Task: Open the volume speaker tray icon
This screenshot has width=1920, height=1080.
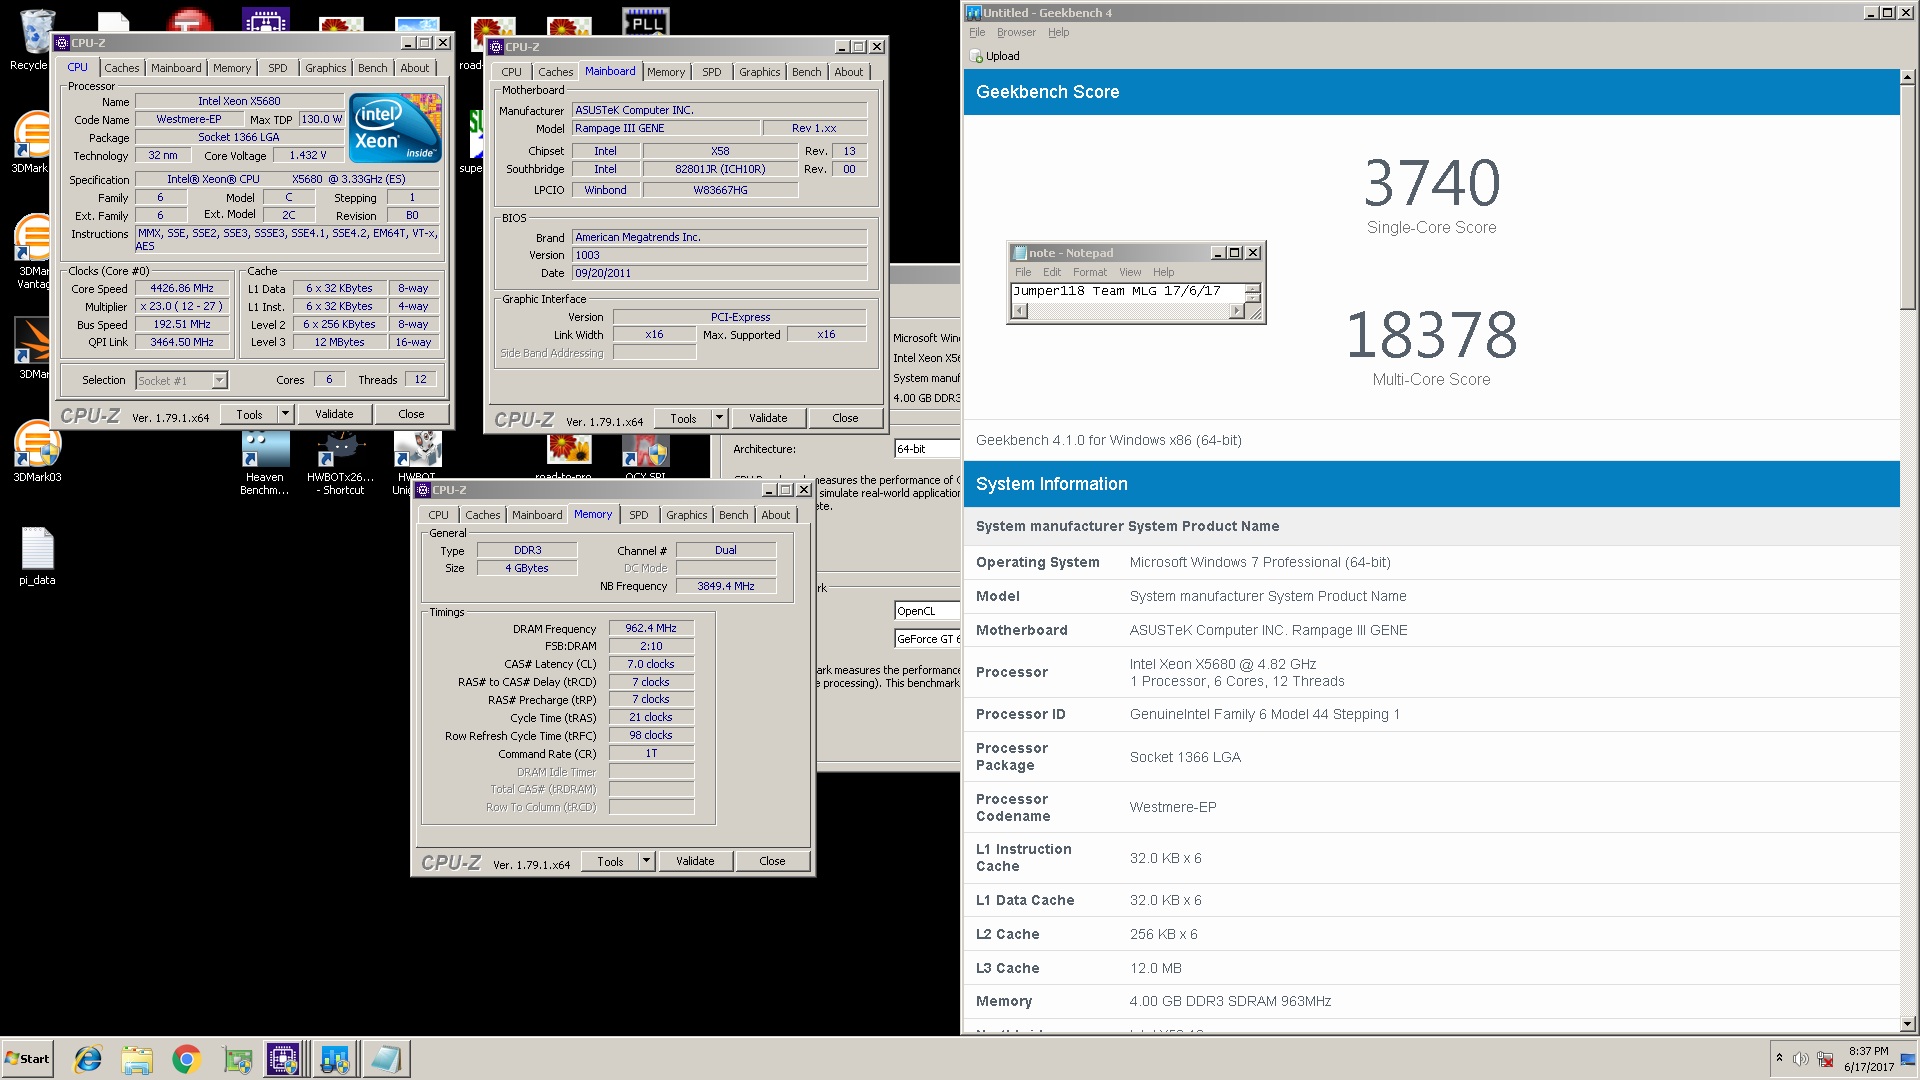Action: (1800, 1059)
